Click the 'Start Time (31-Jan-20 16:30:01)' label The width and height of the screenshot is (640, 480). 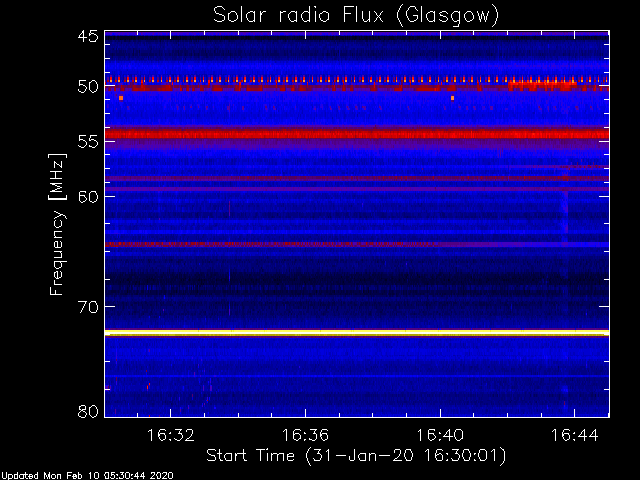point(356,456)
